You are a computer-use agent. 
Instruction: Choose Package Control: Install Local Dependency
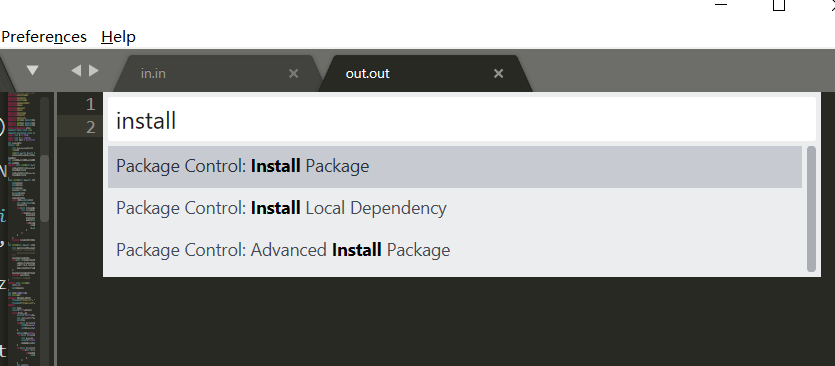coord(455,208)
